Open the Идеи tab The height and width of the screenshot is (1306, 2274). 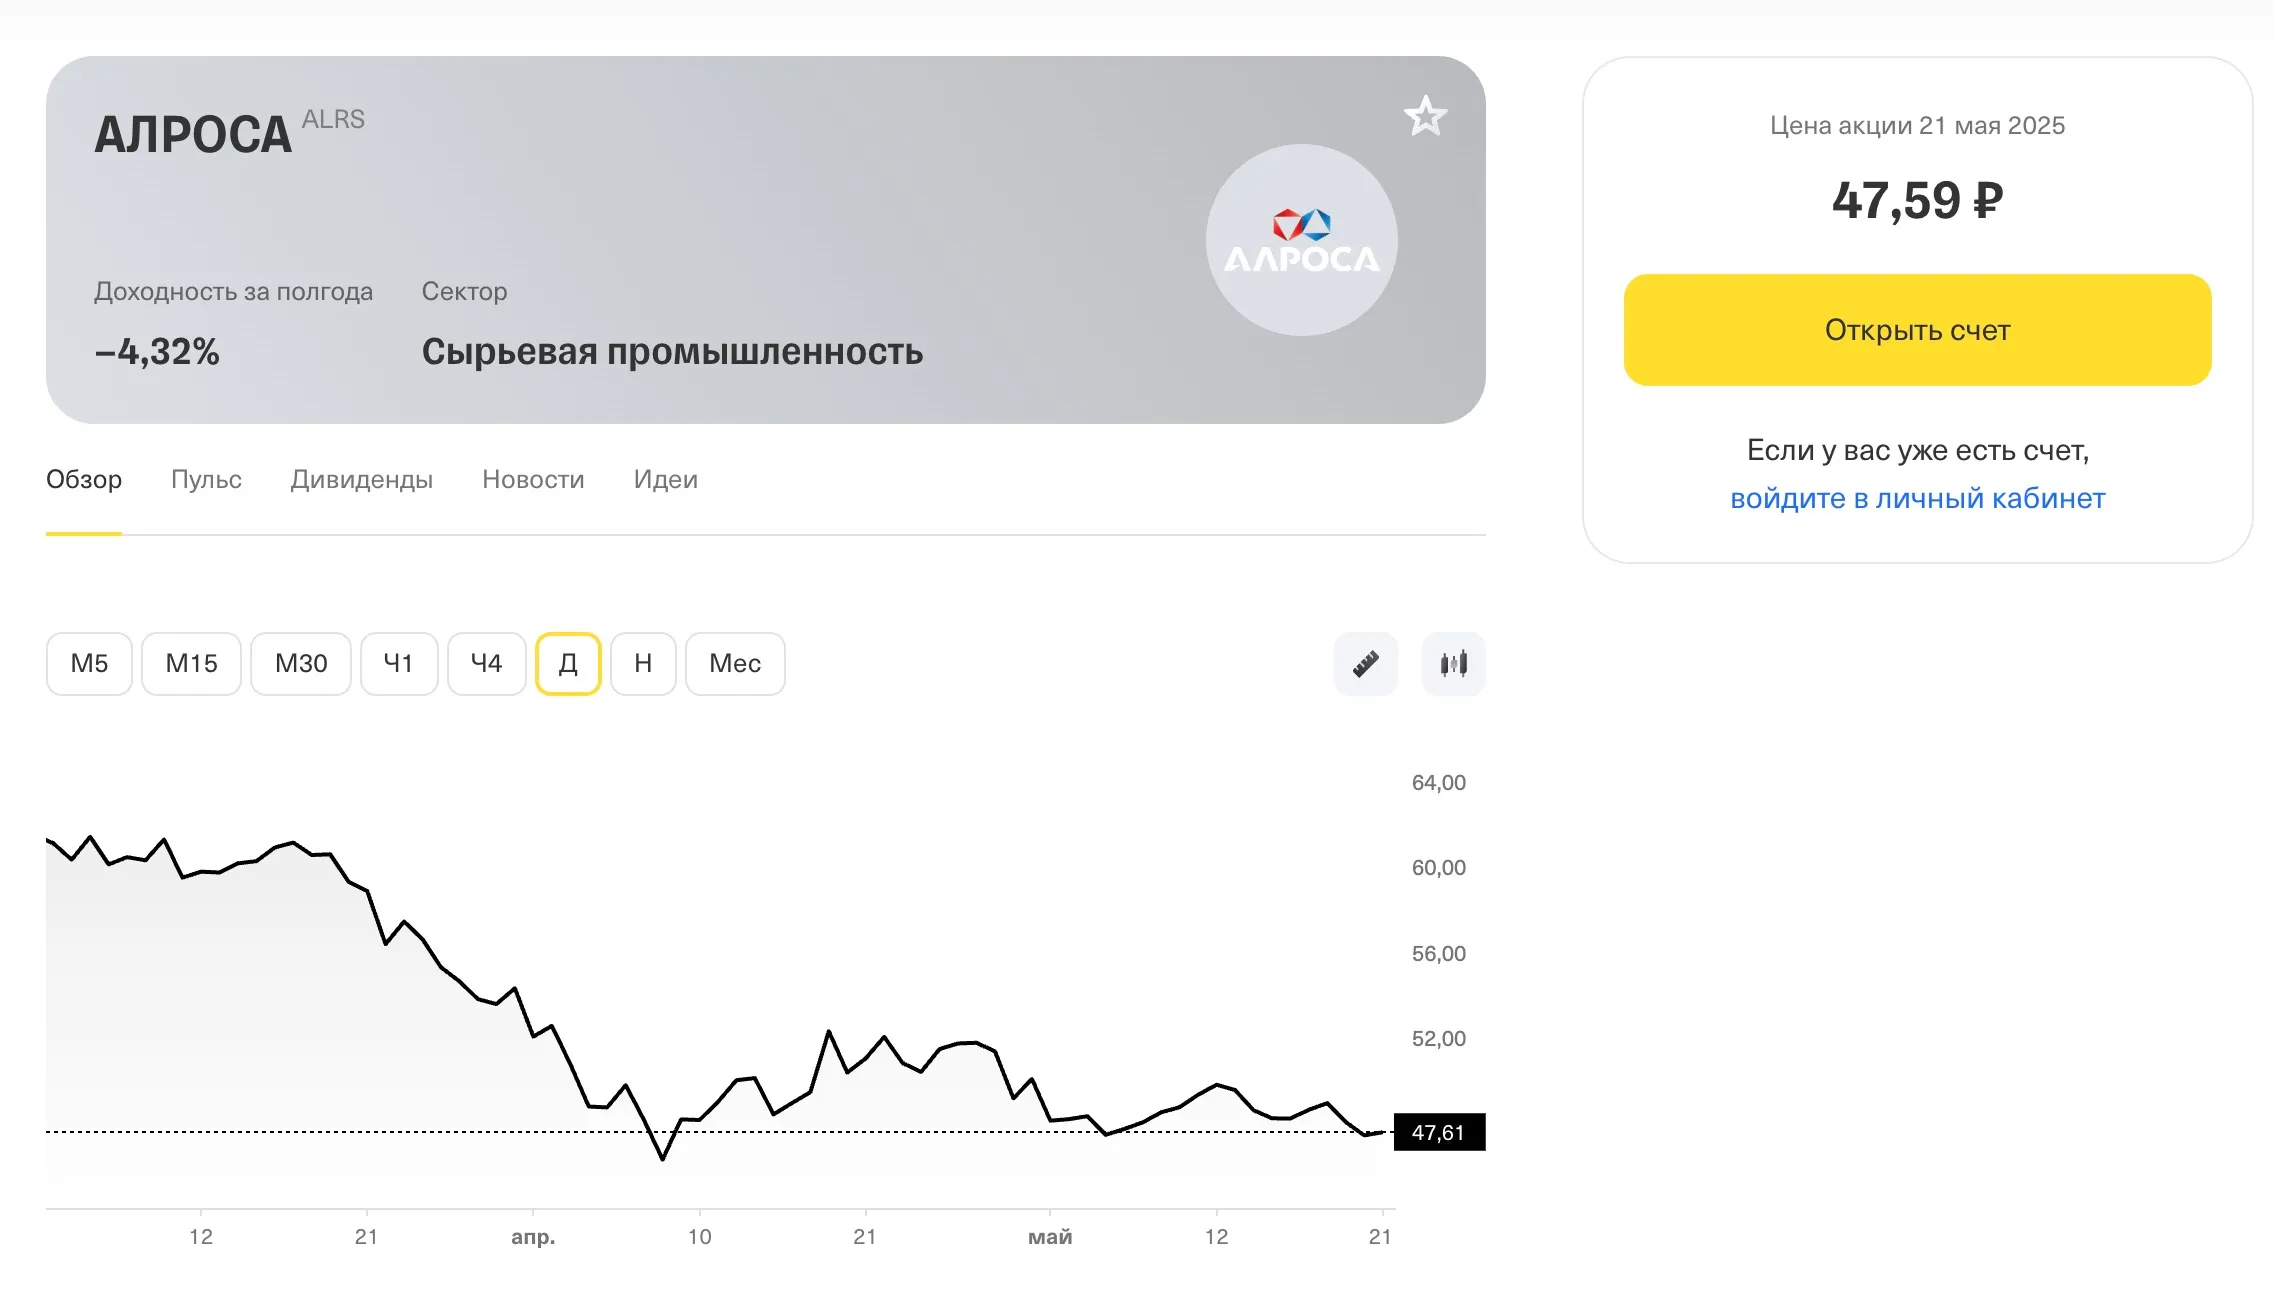[665, 480]
